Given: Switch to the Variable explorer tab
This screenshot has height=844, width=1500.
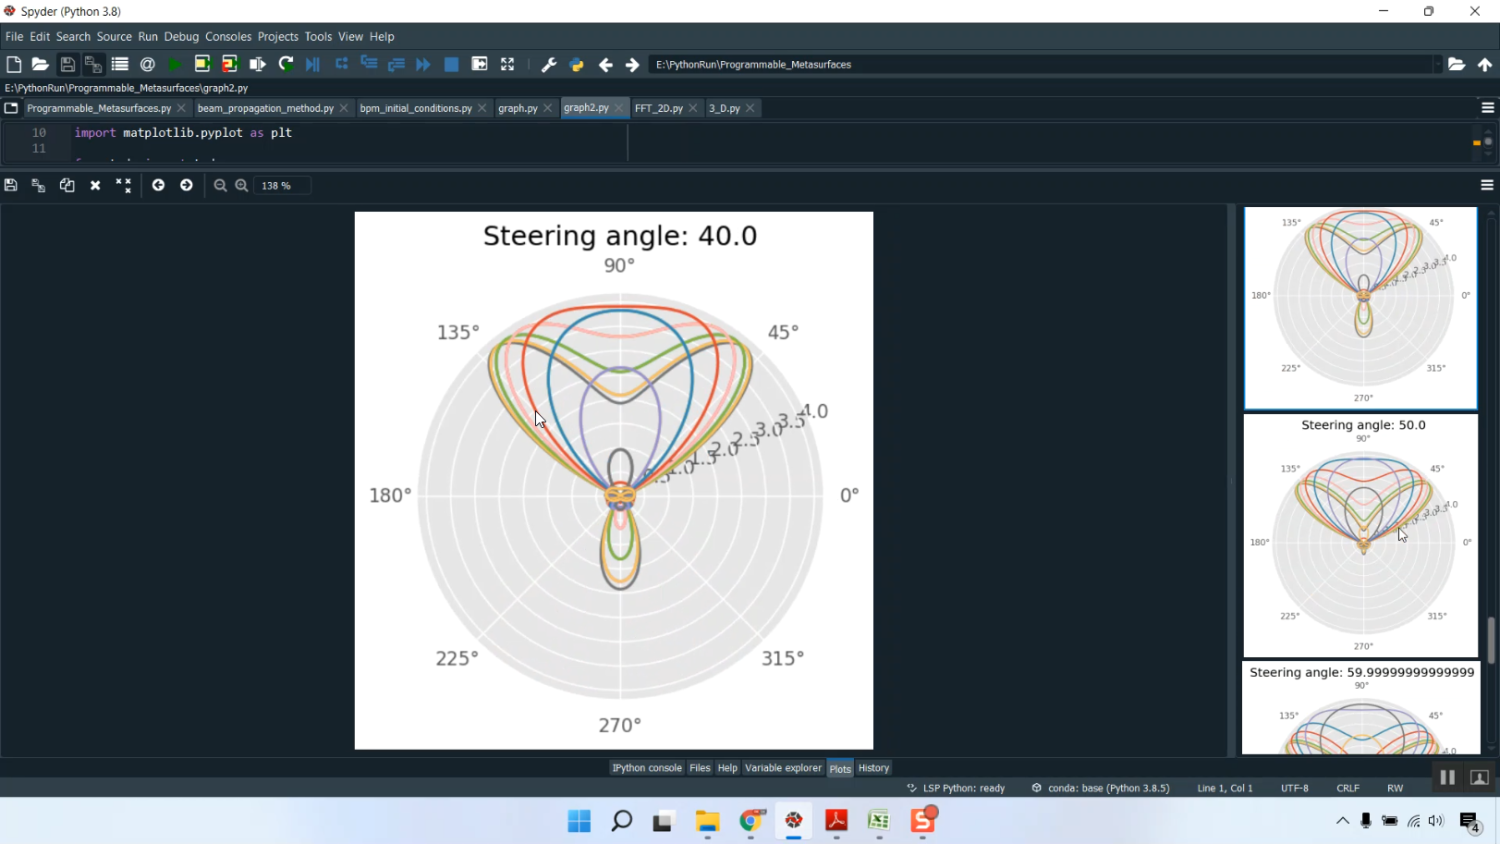Looking at the screenshot, I should (783, 768).
